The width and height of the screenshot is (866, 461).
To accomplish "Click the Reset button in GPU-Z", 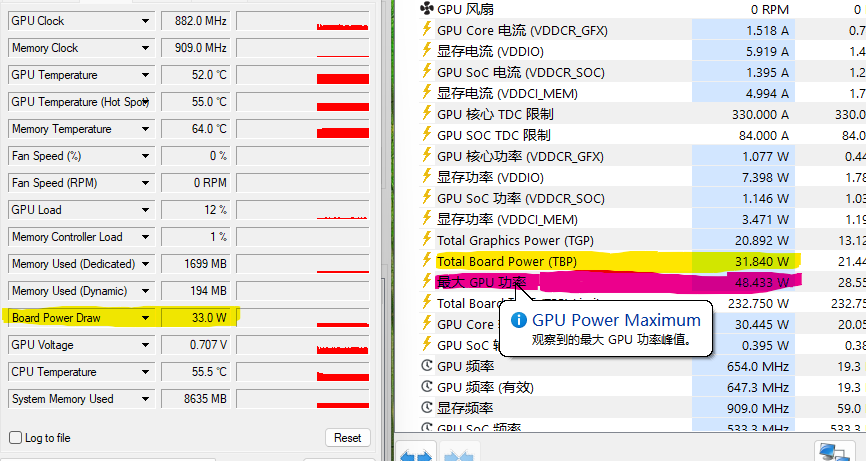I will coord(347,438).
